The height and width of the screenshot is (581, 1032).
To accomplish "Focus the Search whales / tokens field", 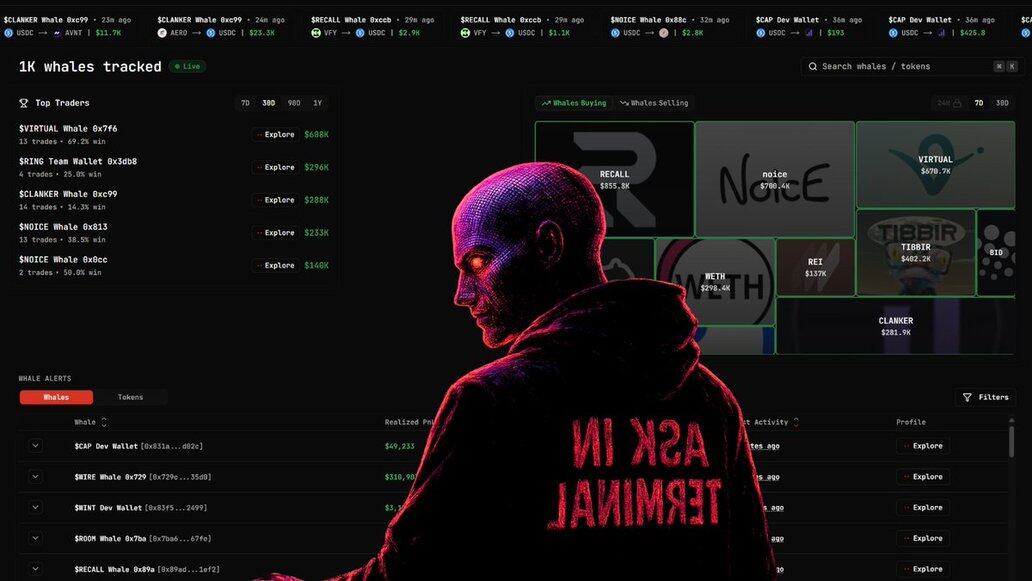I will (x=900, y=67).
